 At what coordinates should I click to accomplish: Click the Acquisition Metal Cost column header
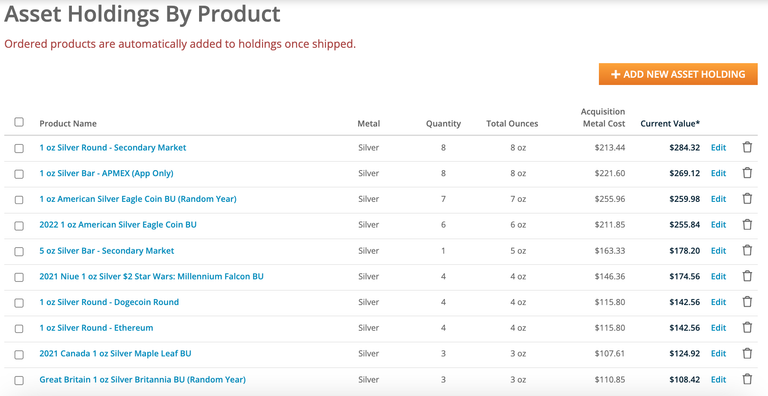point(603,118)
